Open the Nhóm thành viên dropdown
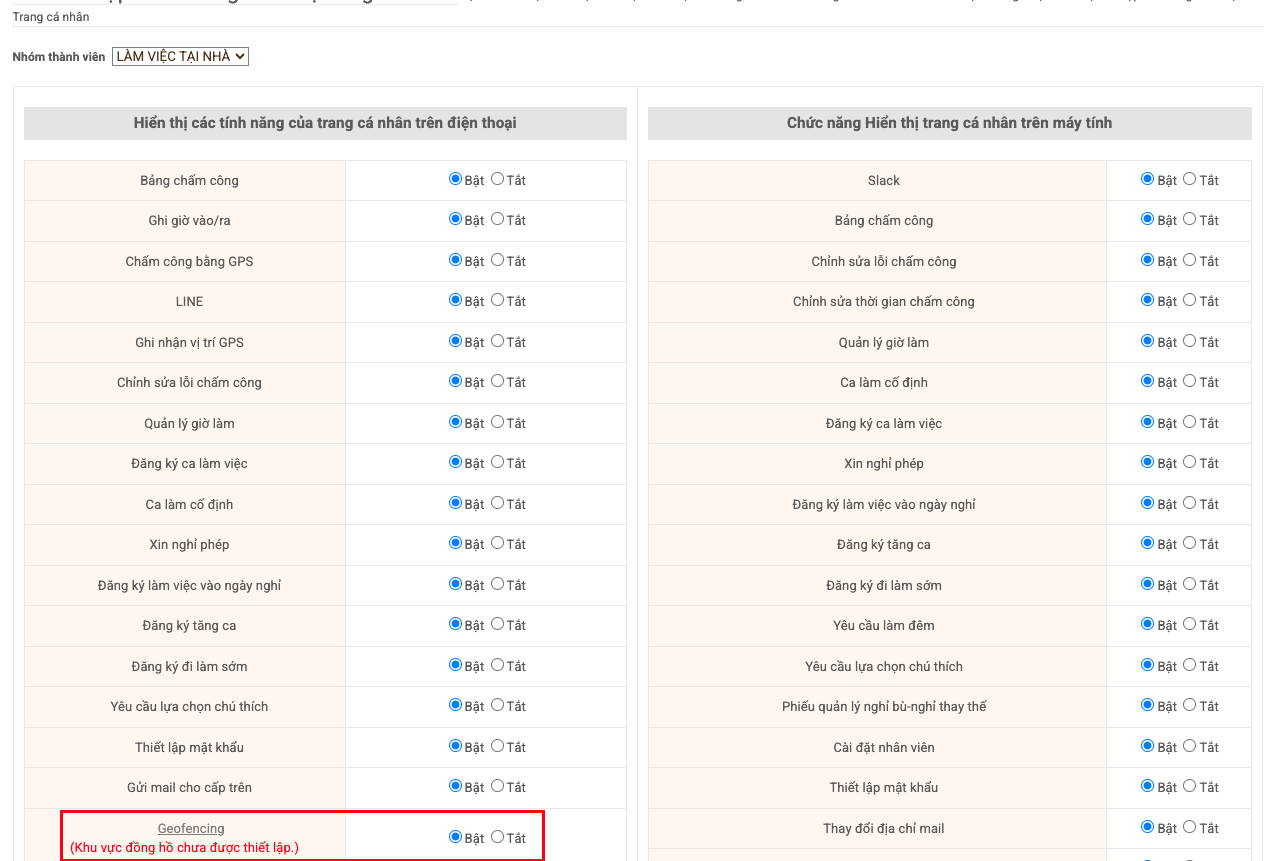Screen dimensions: 1264x861 click(180, 57)
